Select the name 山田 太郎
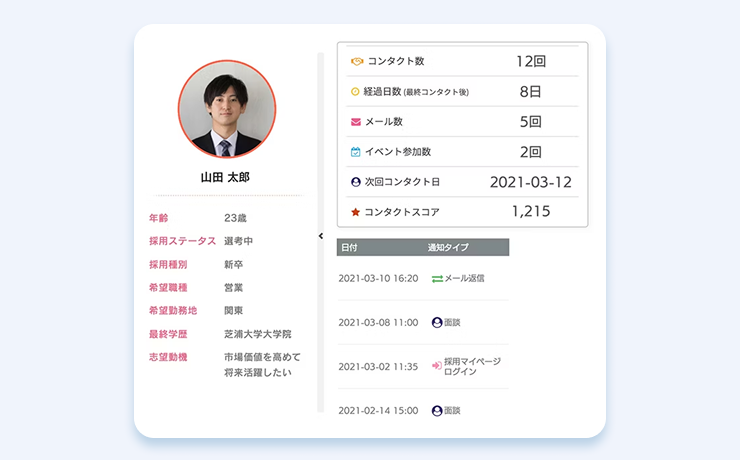Viewport: 740px width, 460px height. 225,177
